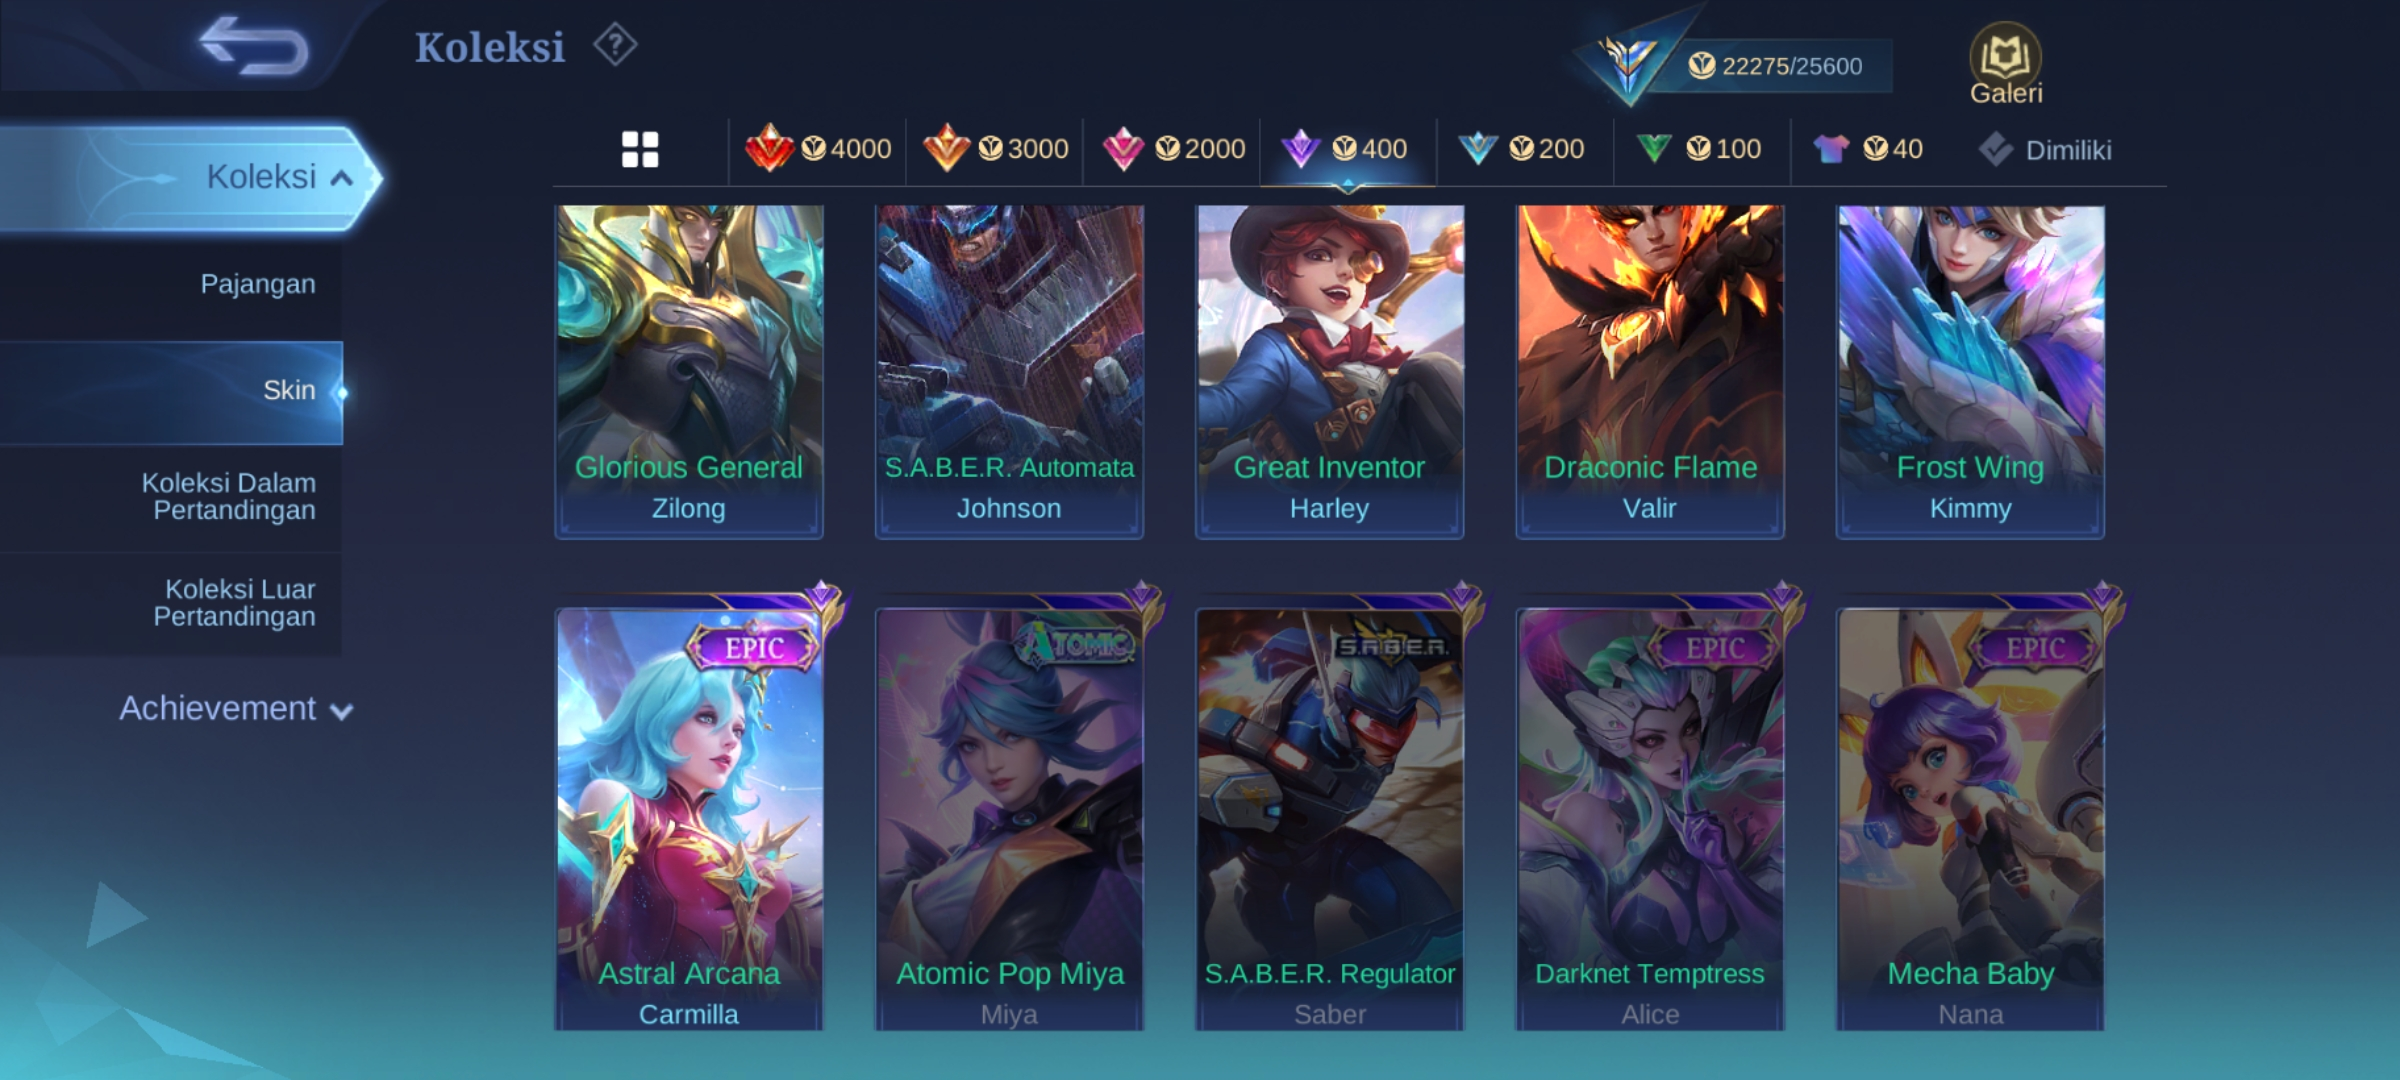Image resolution: width=2400 pixels, height=1080 pixels.
Task: Filter by pink 2000-point gem tier
Action: point(1172,149)
